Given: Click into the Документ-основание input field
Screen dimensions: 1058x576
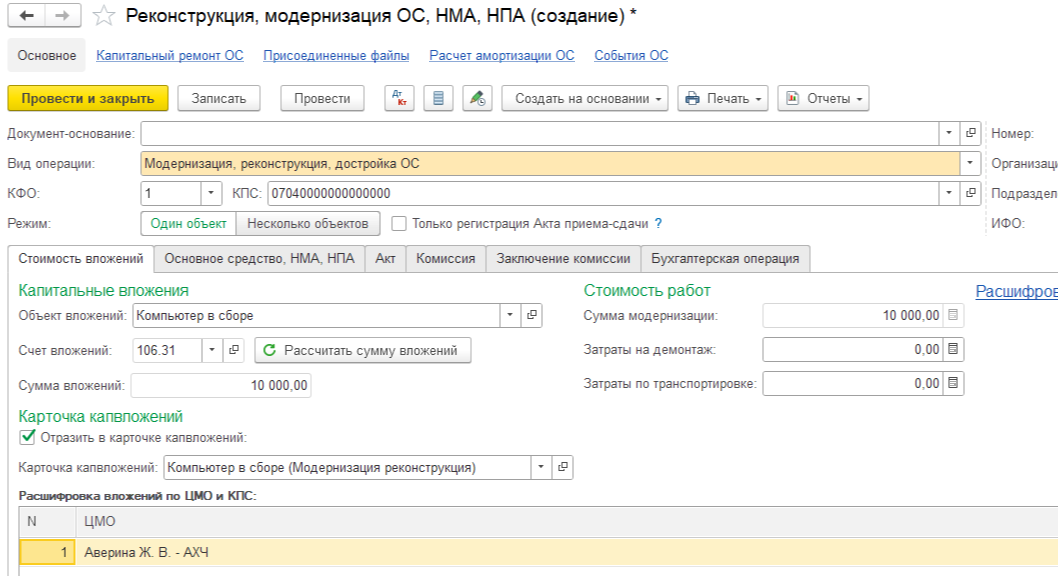Looking at the screenshot, I should click(x=540, y=134).
